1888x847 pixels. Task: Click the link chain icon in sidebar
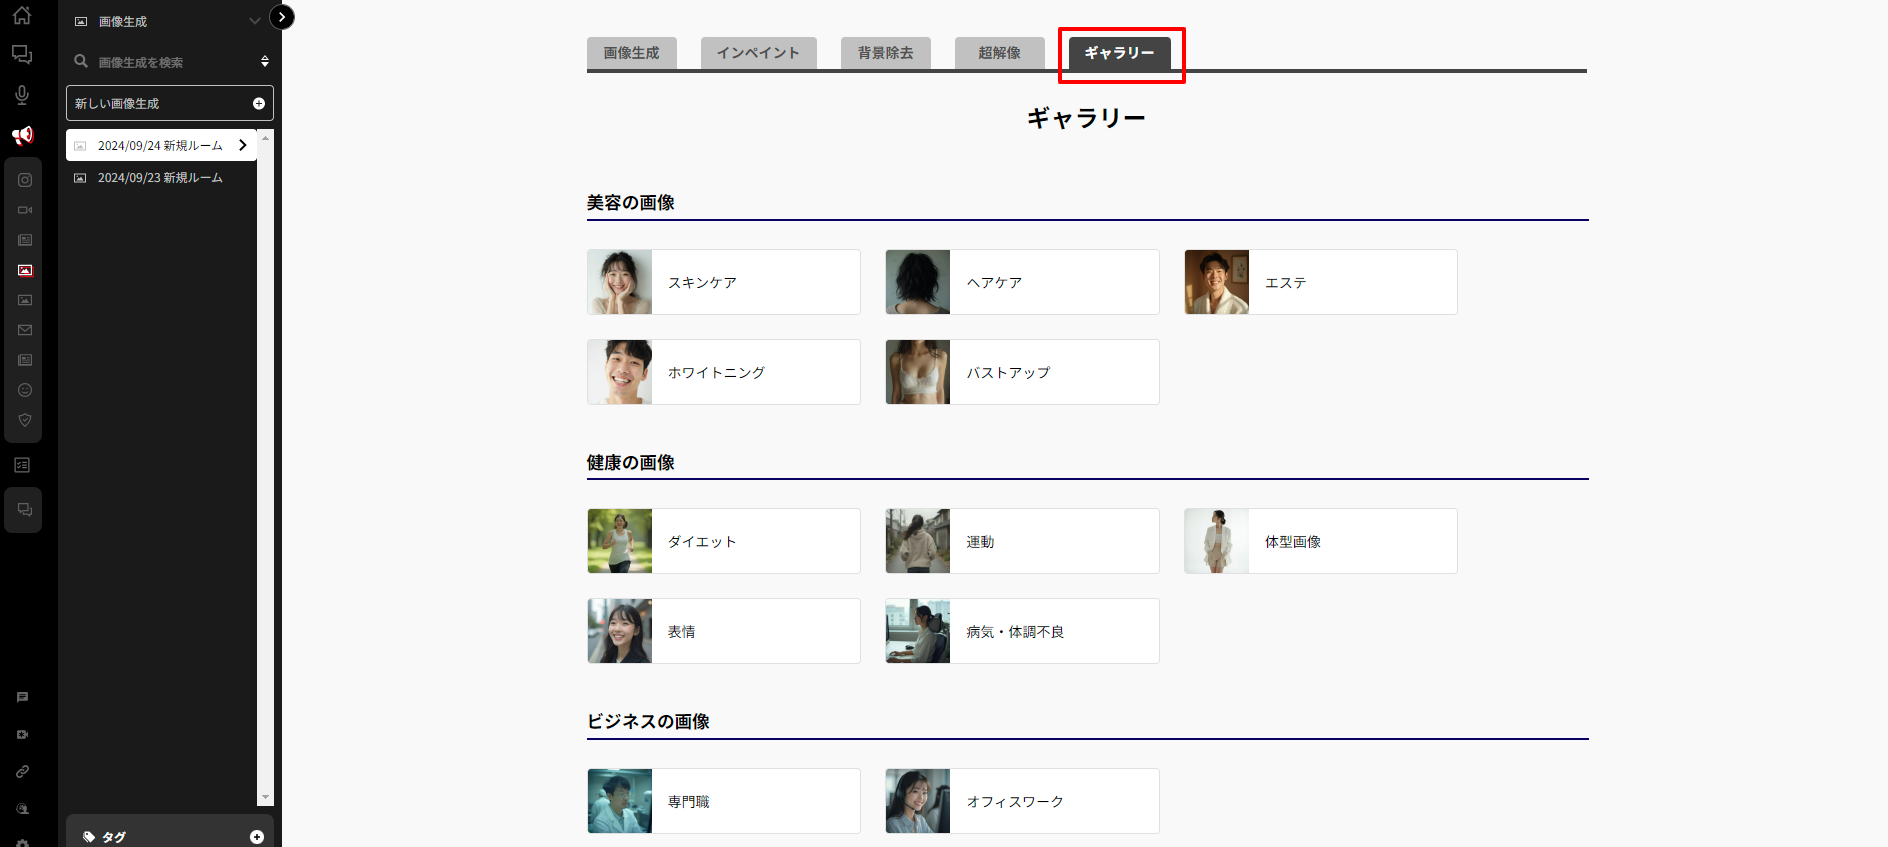[x=22, y=772]
